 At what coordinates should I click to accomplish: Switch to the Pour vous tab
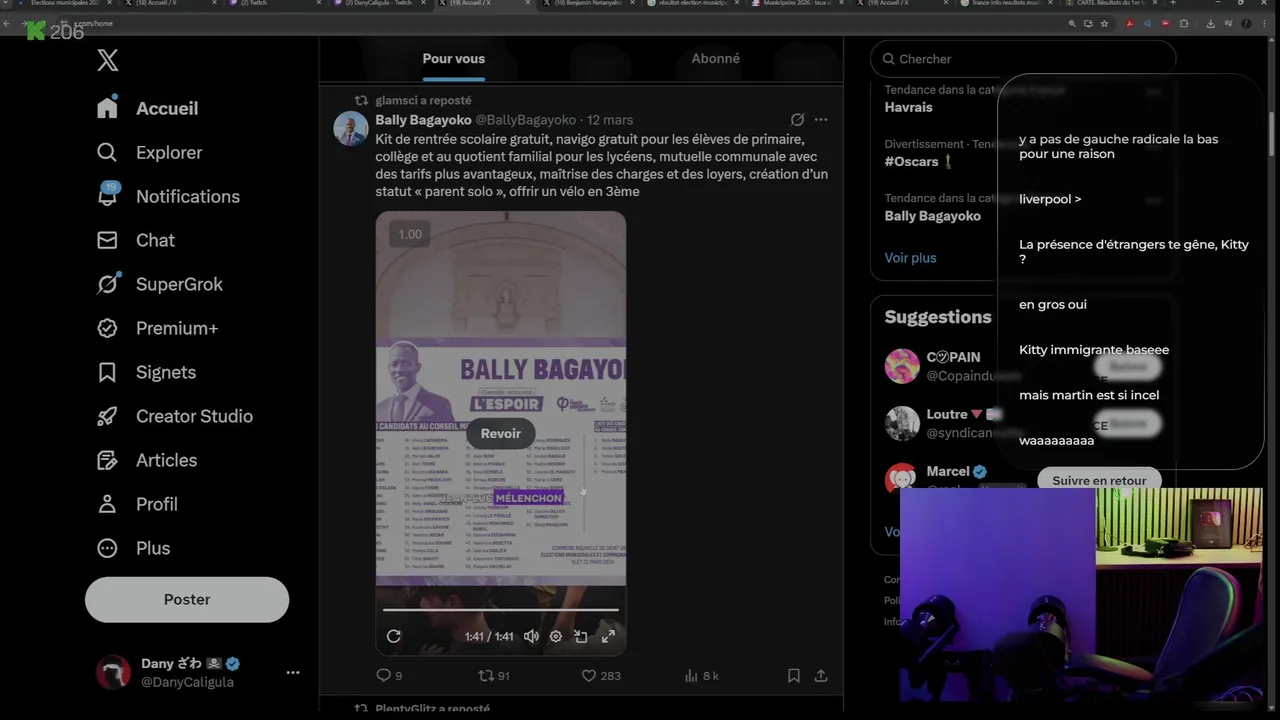[x=453, y=59]
